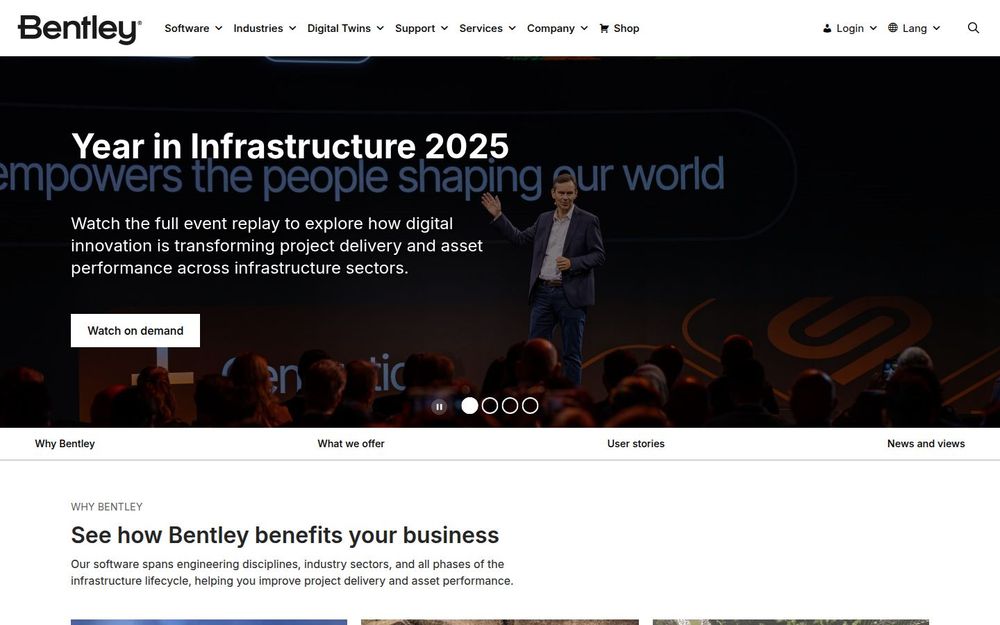
Task: Click the shopping cart icon
Action: pyautogui.click(x=603, y=28)
